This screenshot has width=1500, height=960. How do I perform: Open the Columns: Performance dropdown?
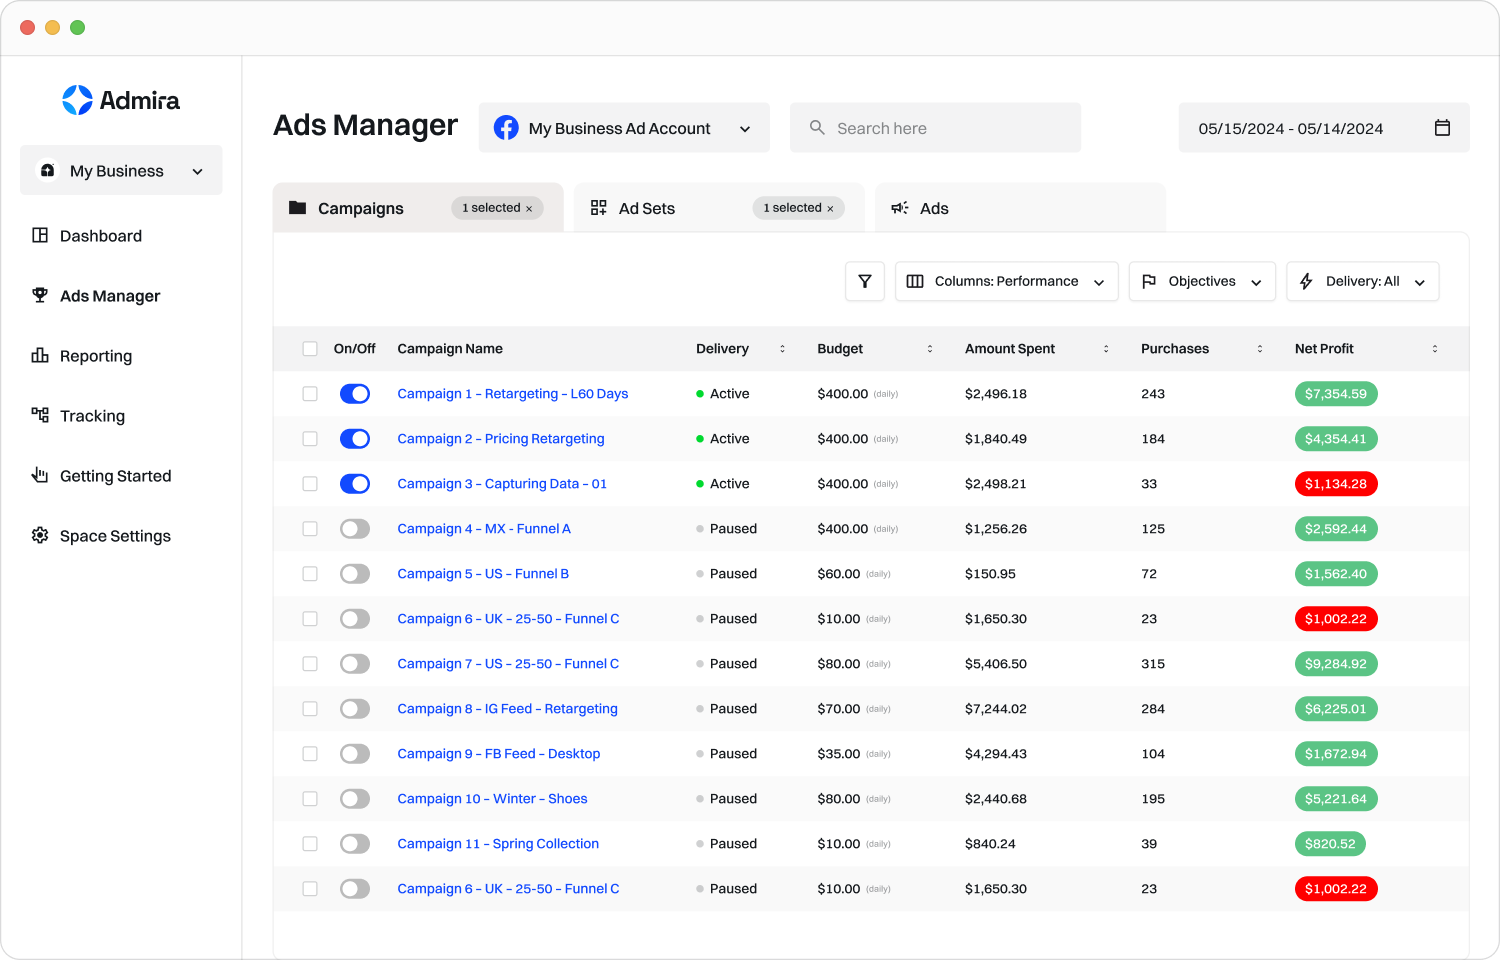[1006, 282]
